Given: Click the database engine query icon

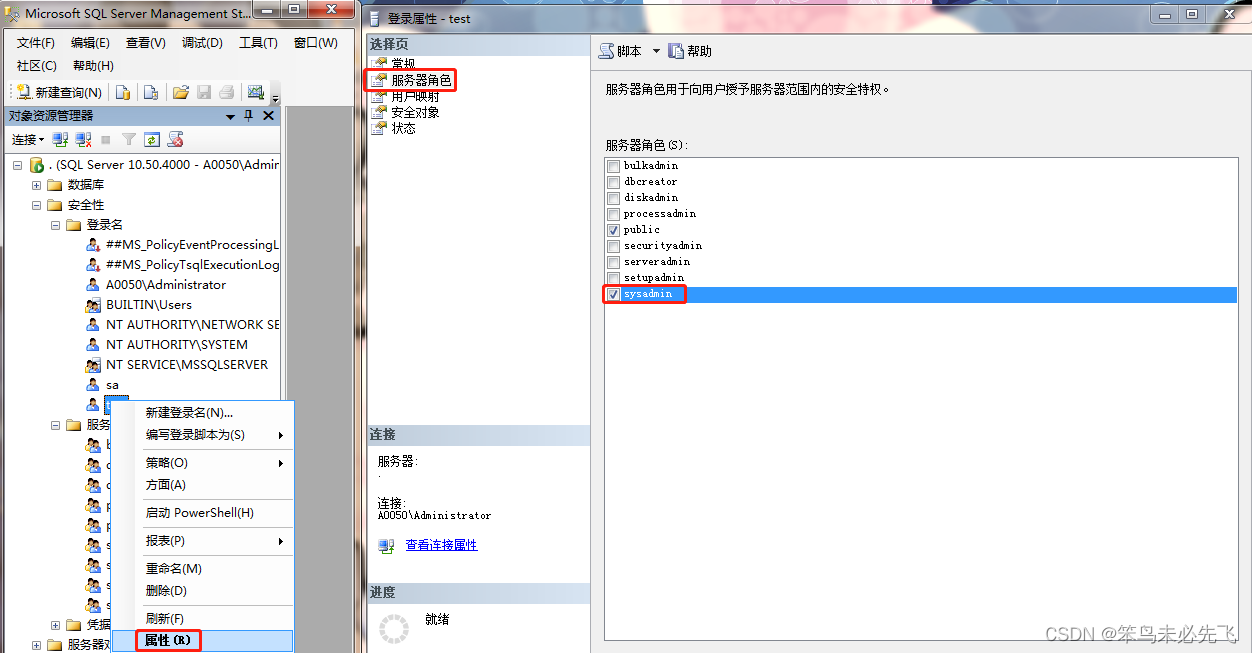Looking at the screenshot, I should coord(123,92).
